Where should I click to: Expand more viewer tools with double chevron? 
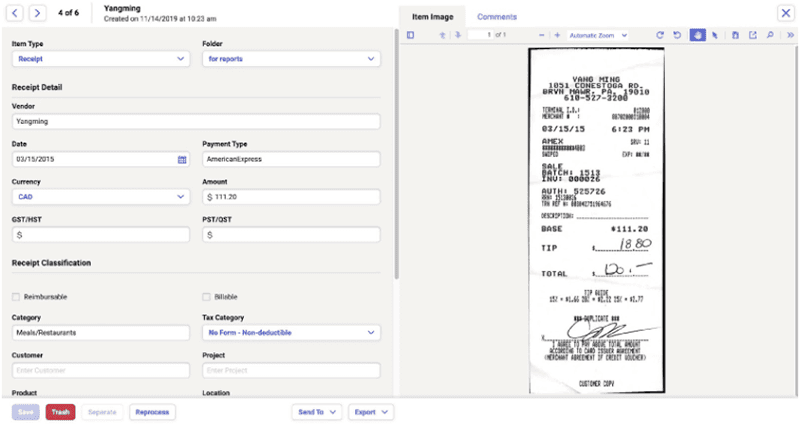790,35
